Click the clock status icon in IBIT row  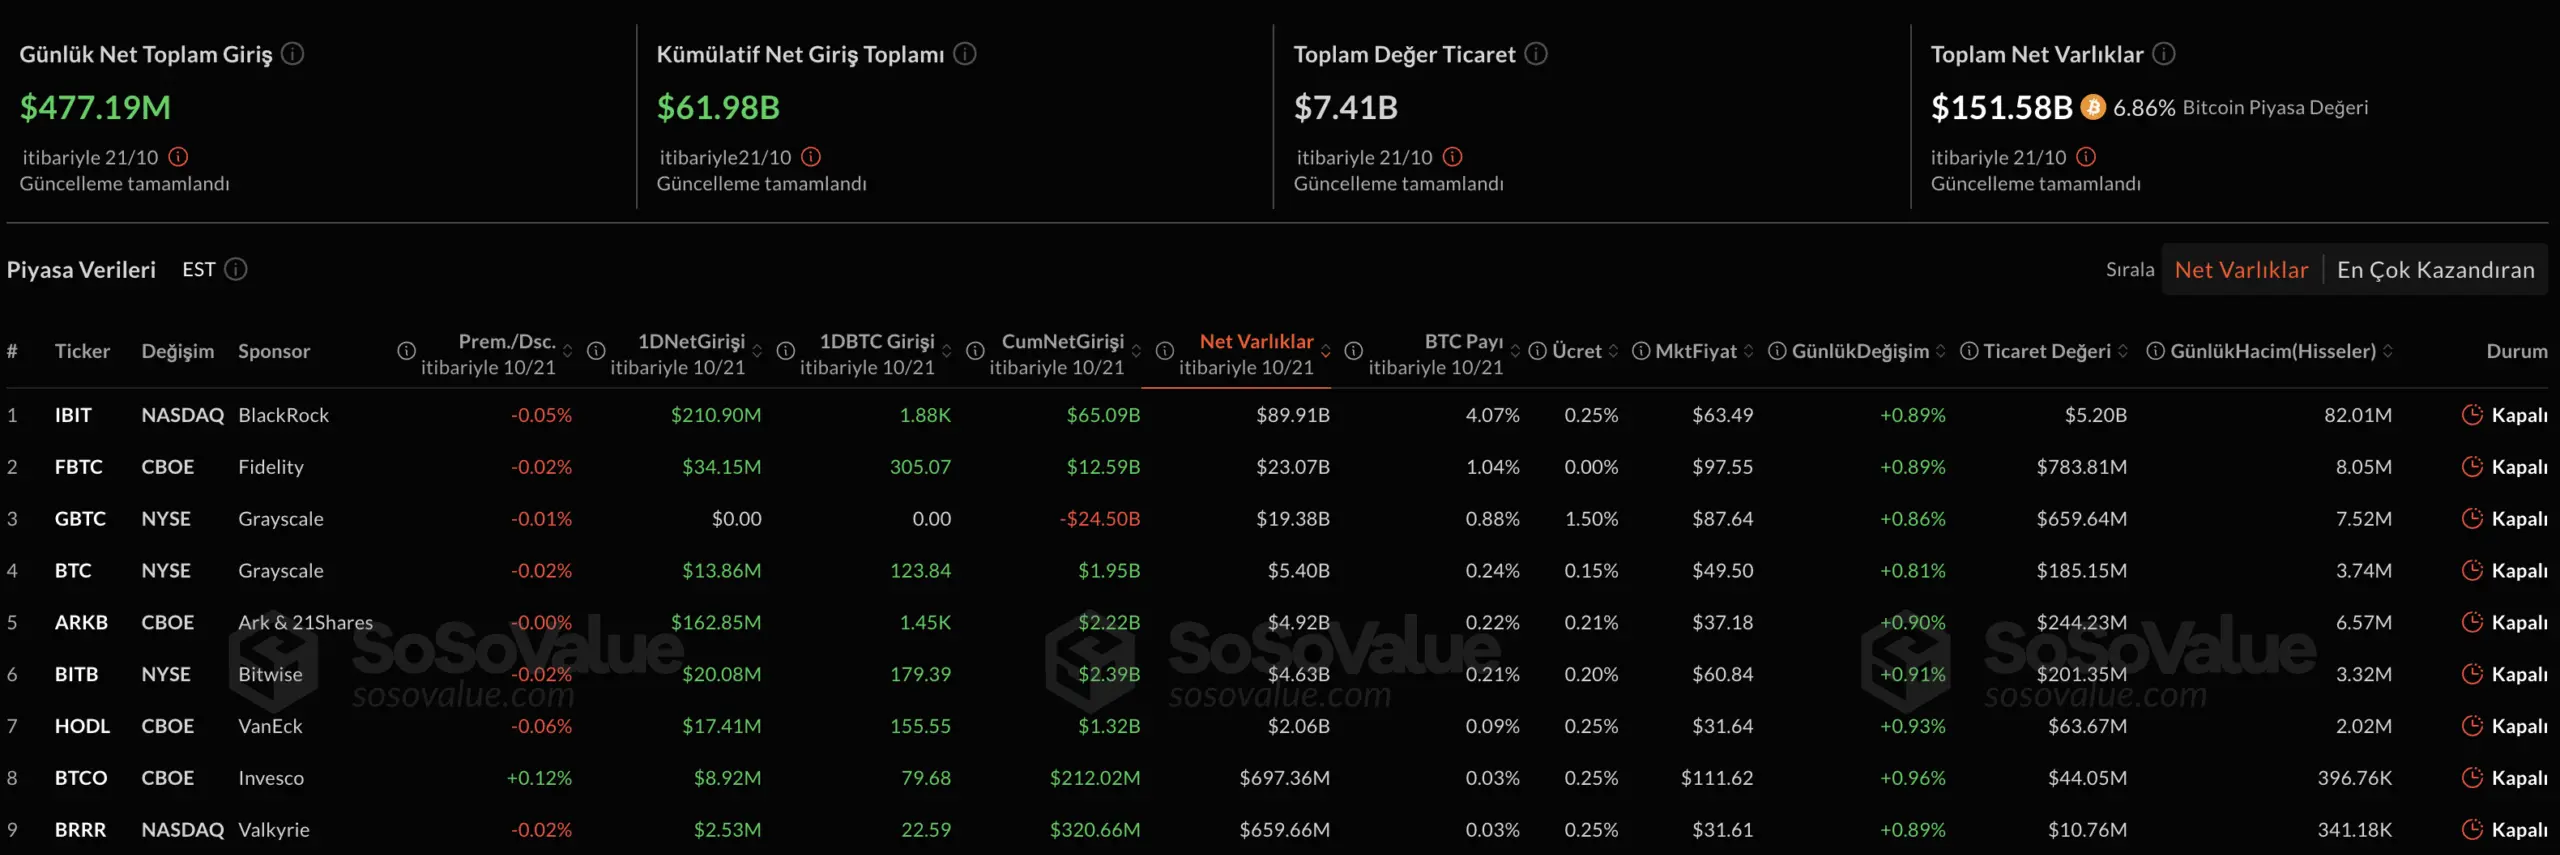(2472, 415)
